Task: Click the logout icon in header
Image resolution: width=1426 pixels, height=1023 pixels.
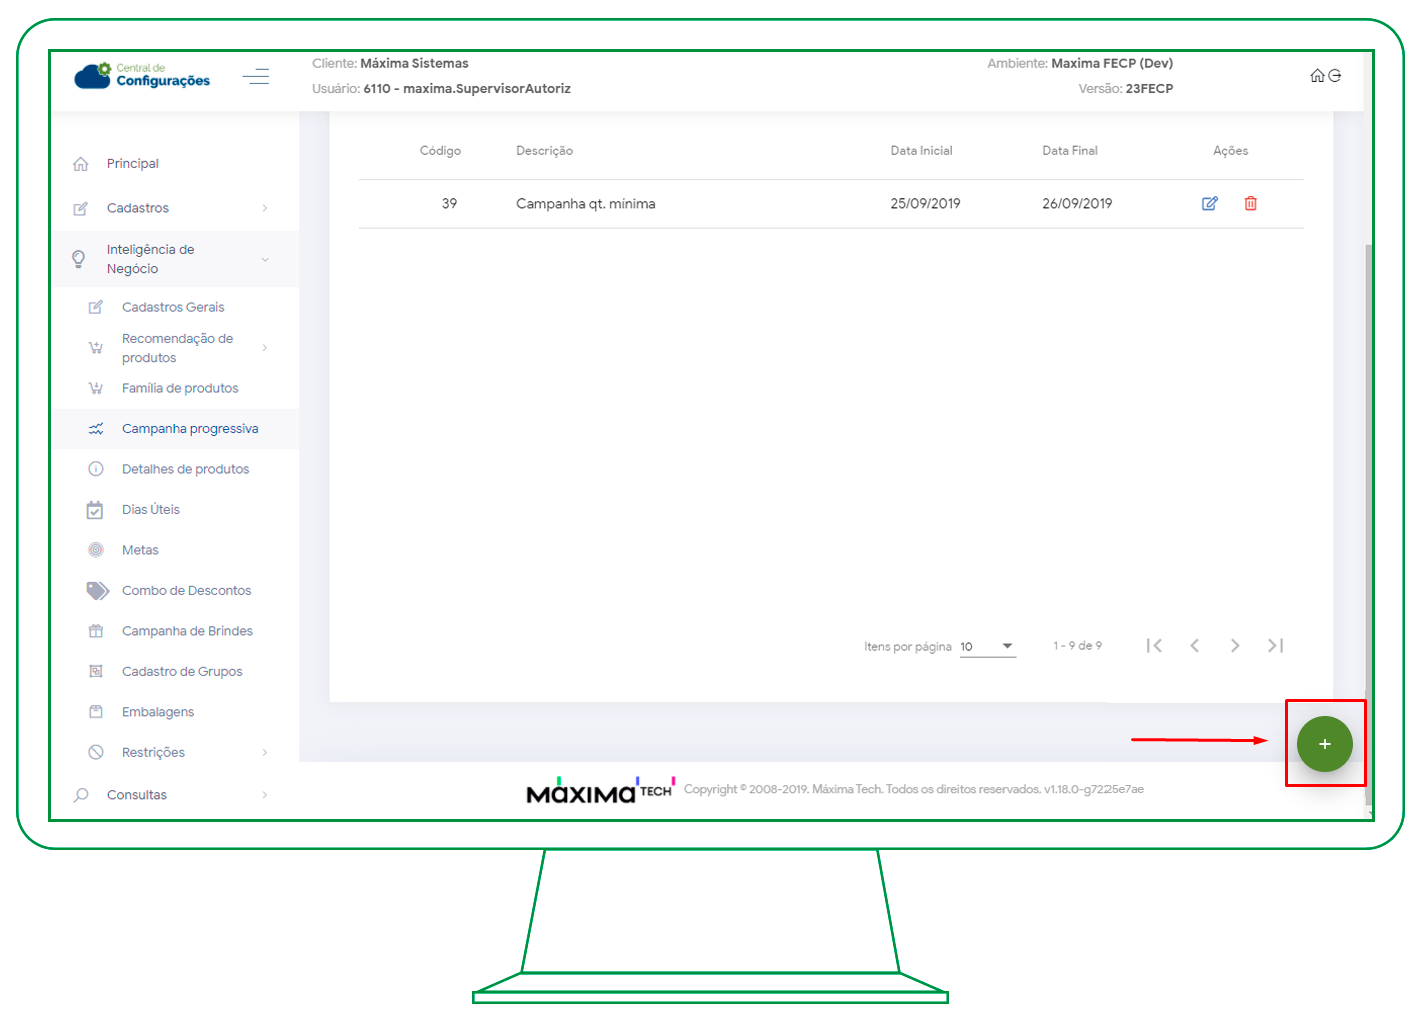Action: pyautogui.click(x=1334, y=76)
